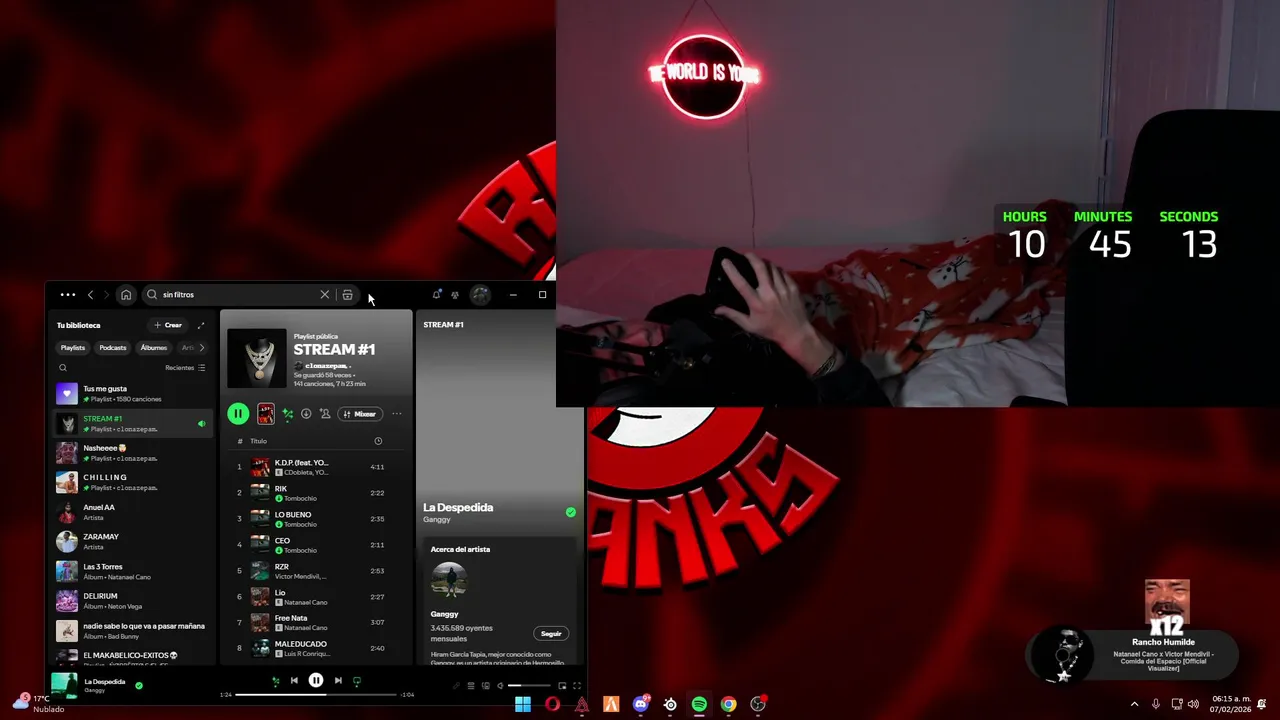Select track LO BUENO

tap(314, 519)
